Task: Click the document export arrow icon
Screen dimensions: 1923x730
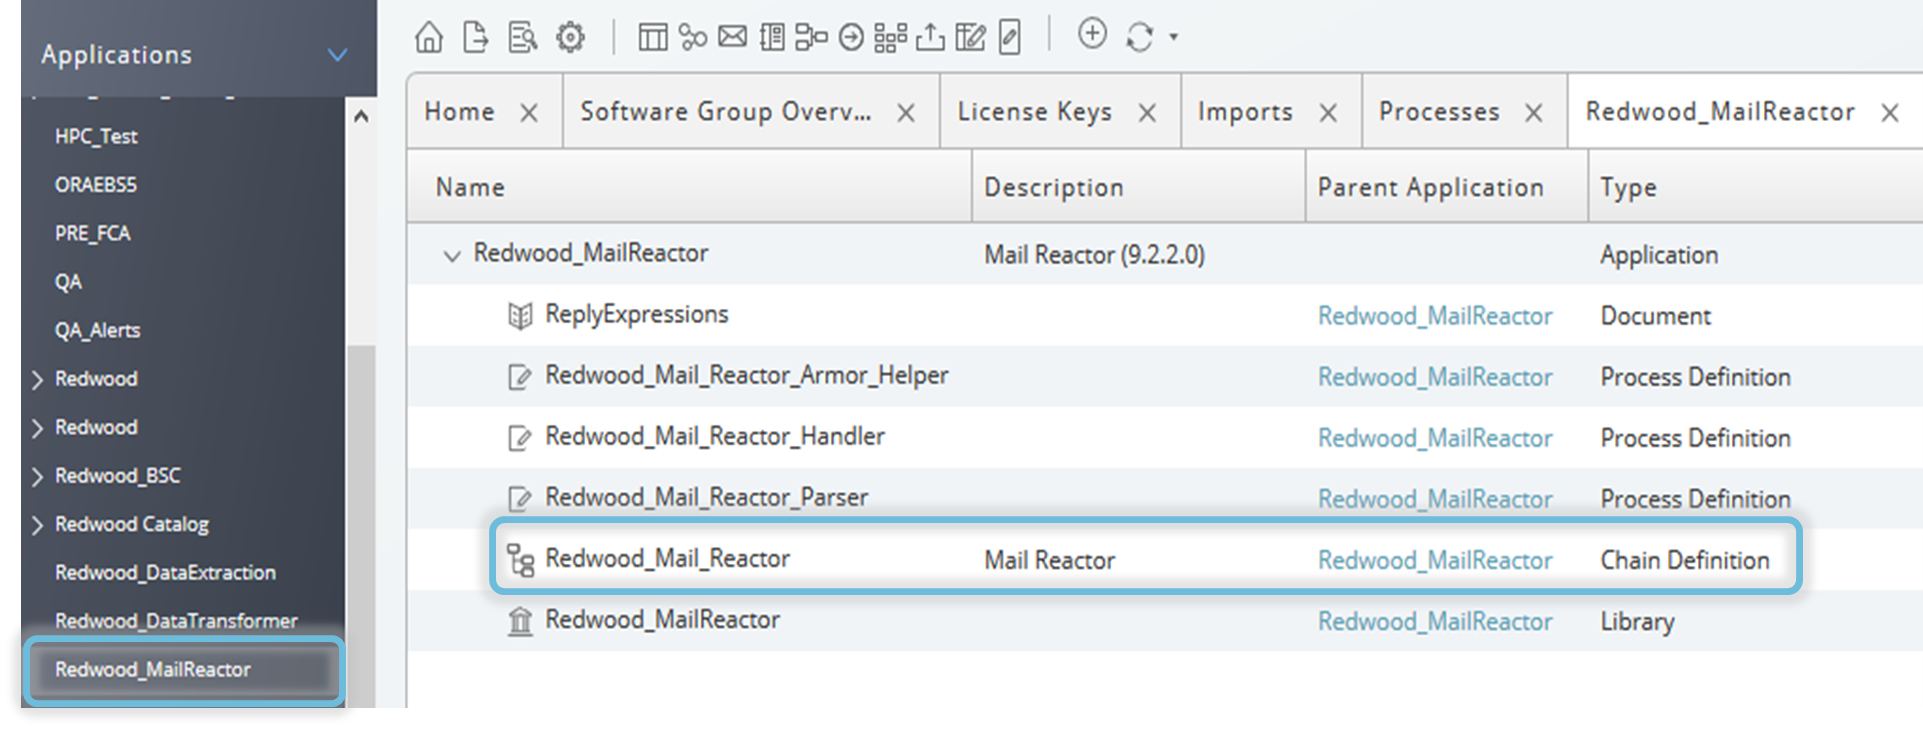Action: 476,37
